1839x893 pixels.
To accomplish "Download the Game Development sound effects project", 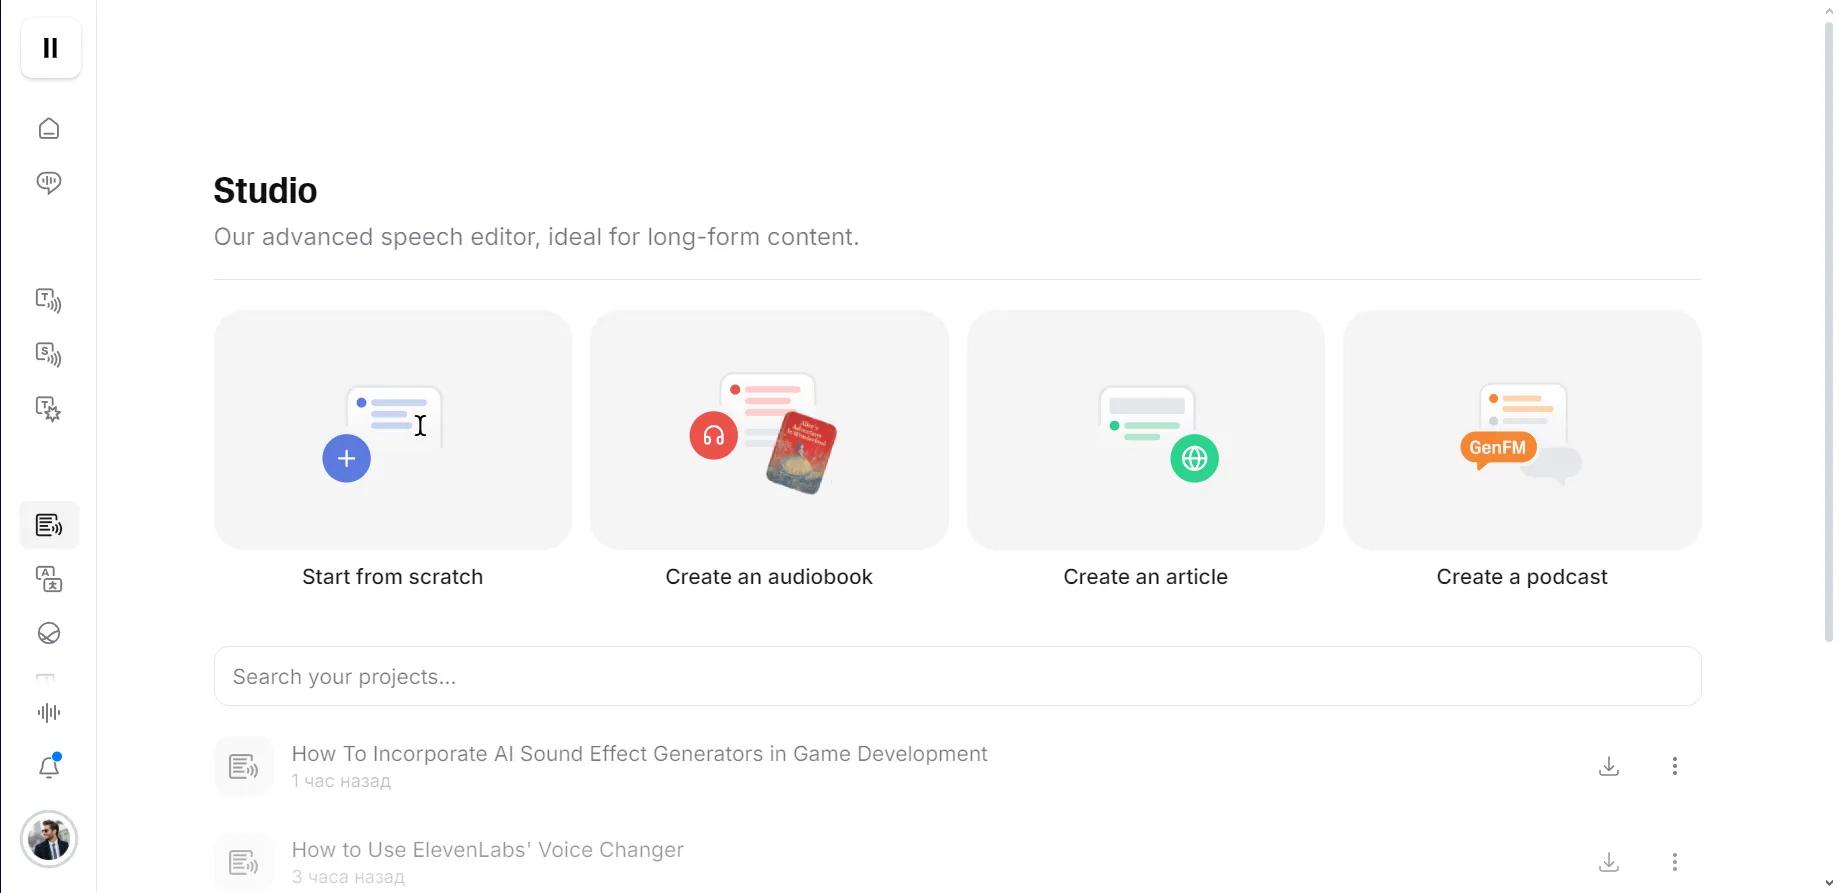I will click(1608, 766).
